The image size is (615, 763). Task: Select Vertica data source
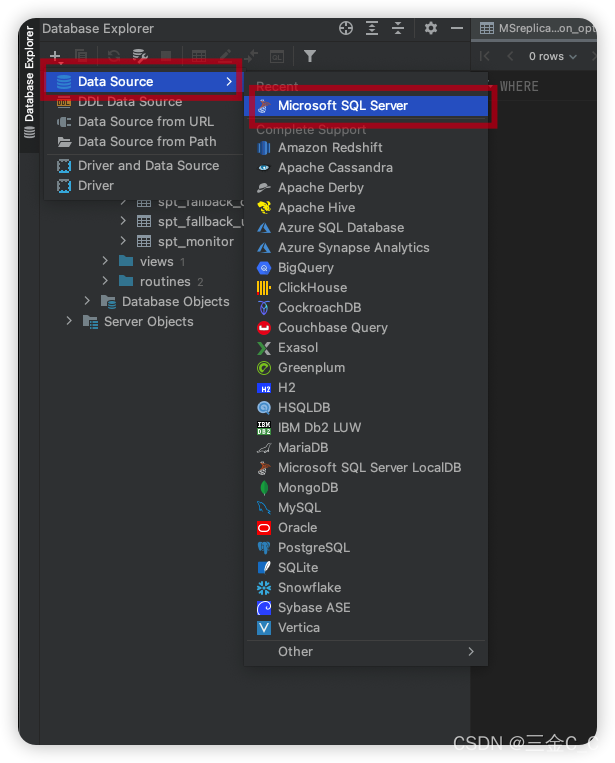pos(366,628)
